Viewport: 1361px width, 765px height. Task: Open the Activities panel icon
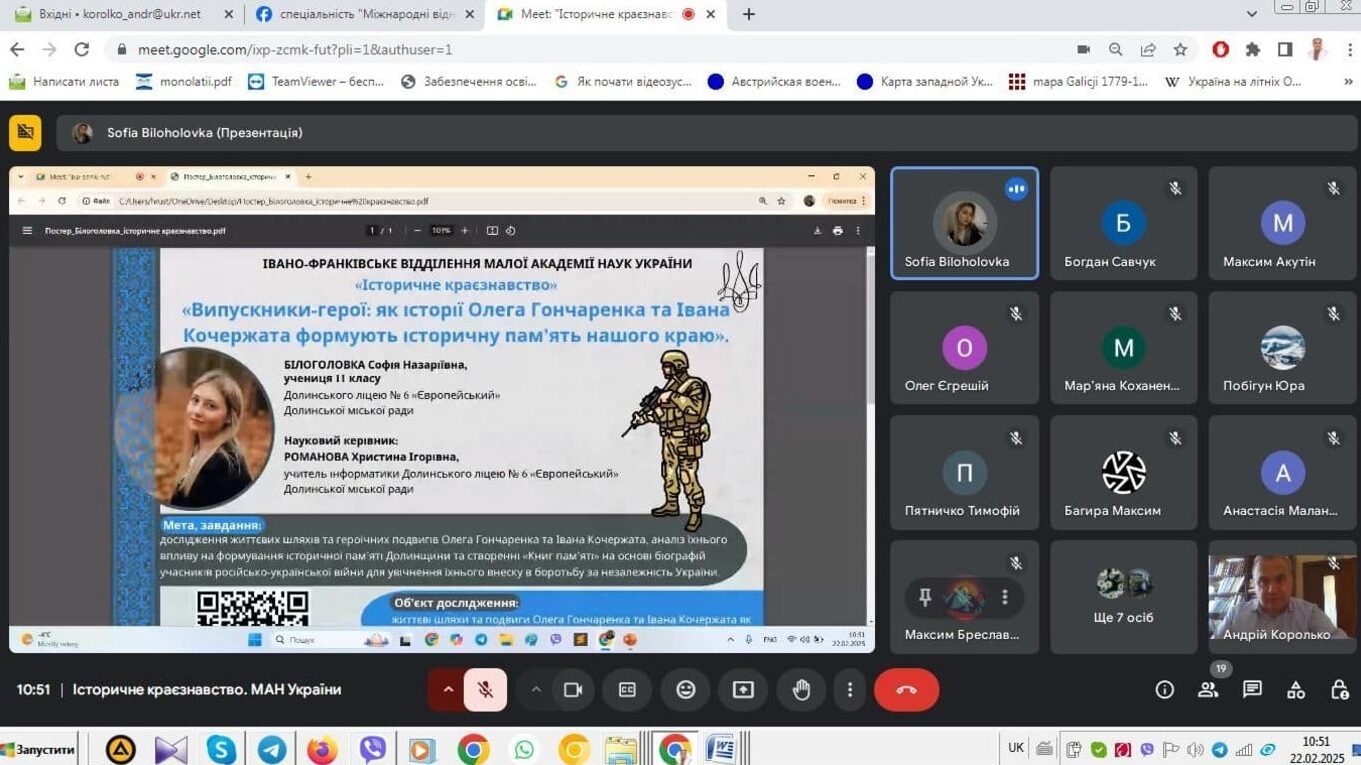[x=1296, y=690]
